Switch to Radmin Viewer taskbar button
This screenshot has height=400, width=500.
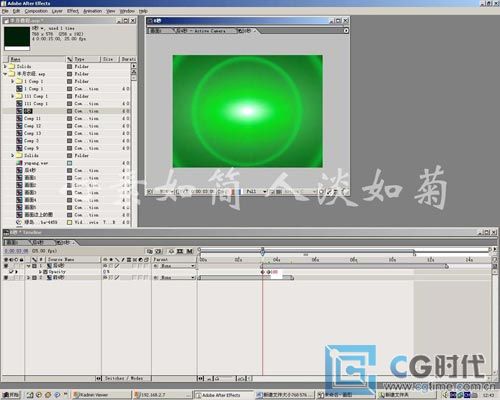(x=101, y=395)
